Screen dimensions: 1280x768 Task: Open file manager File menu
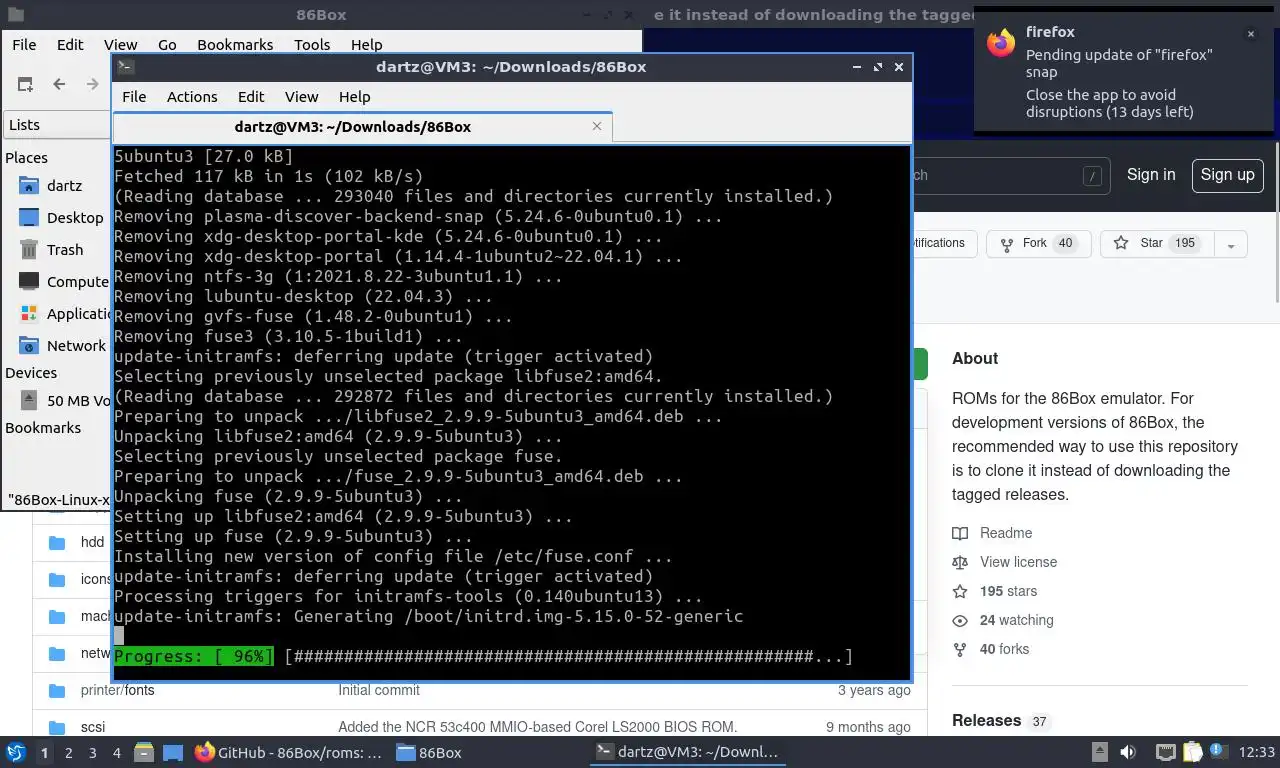coord(24,44)
